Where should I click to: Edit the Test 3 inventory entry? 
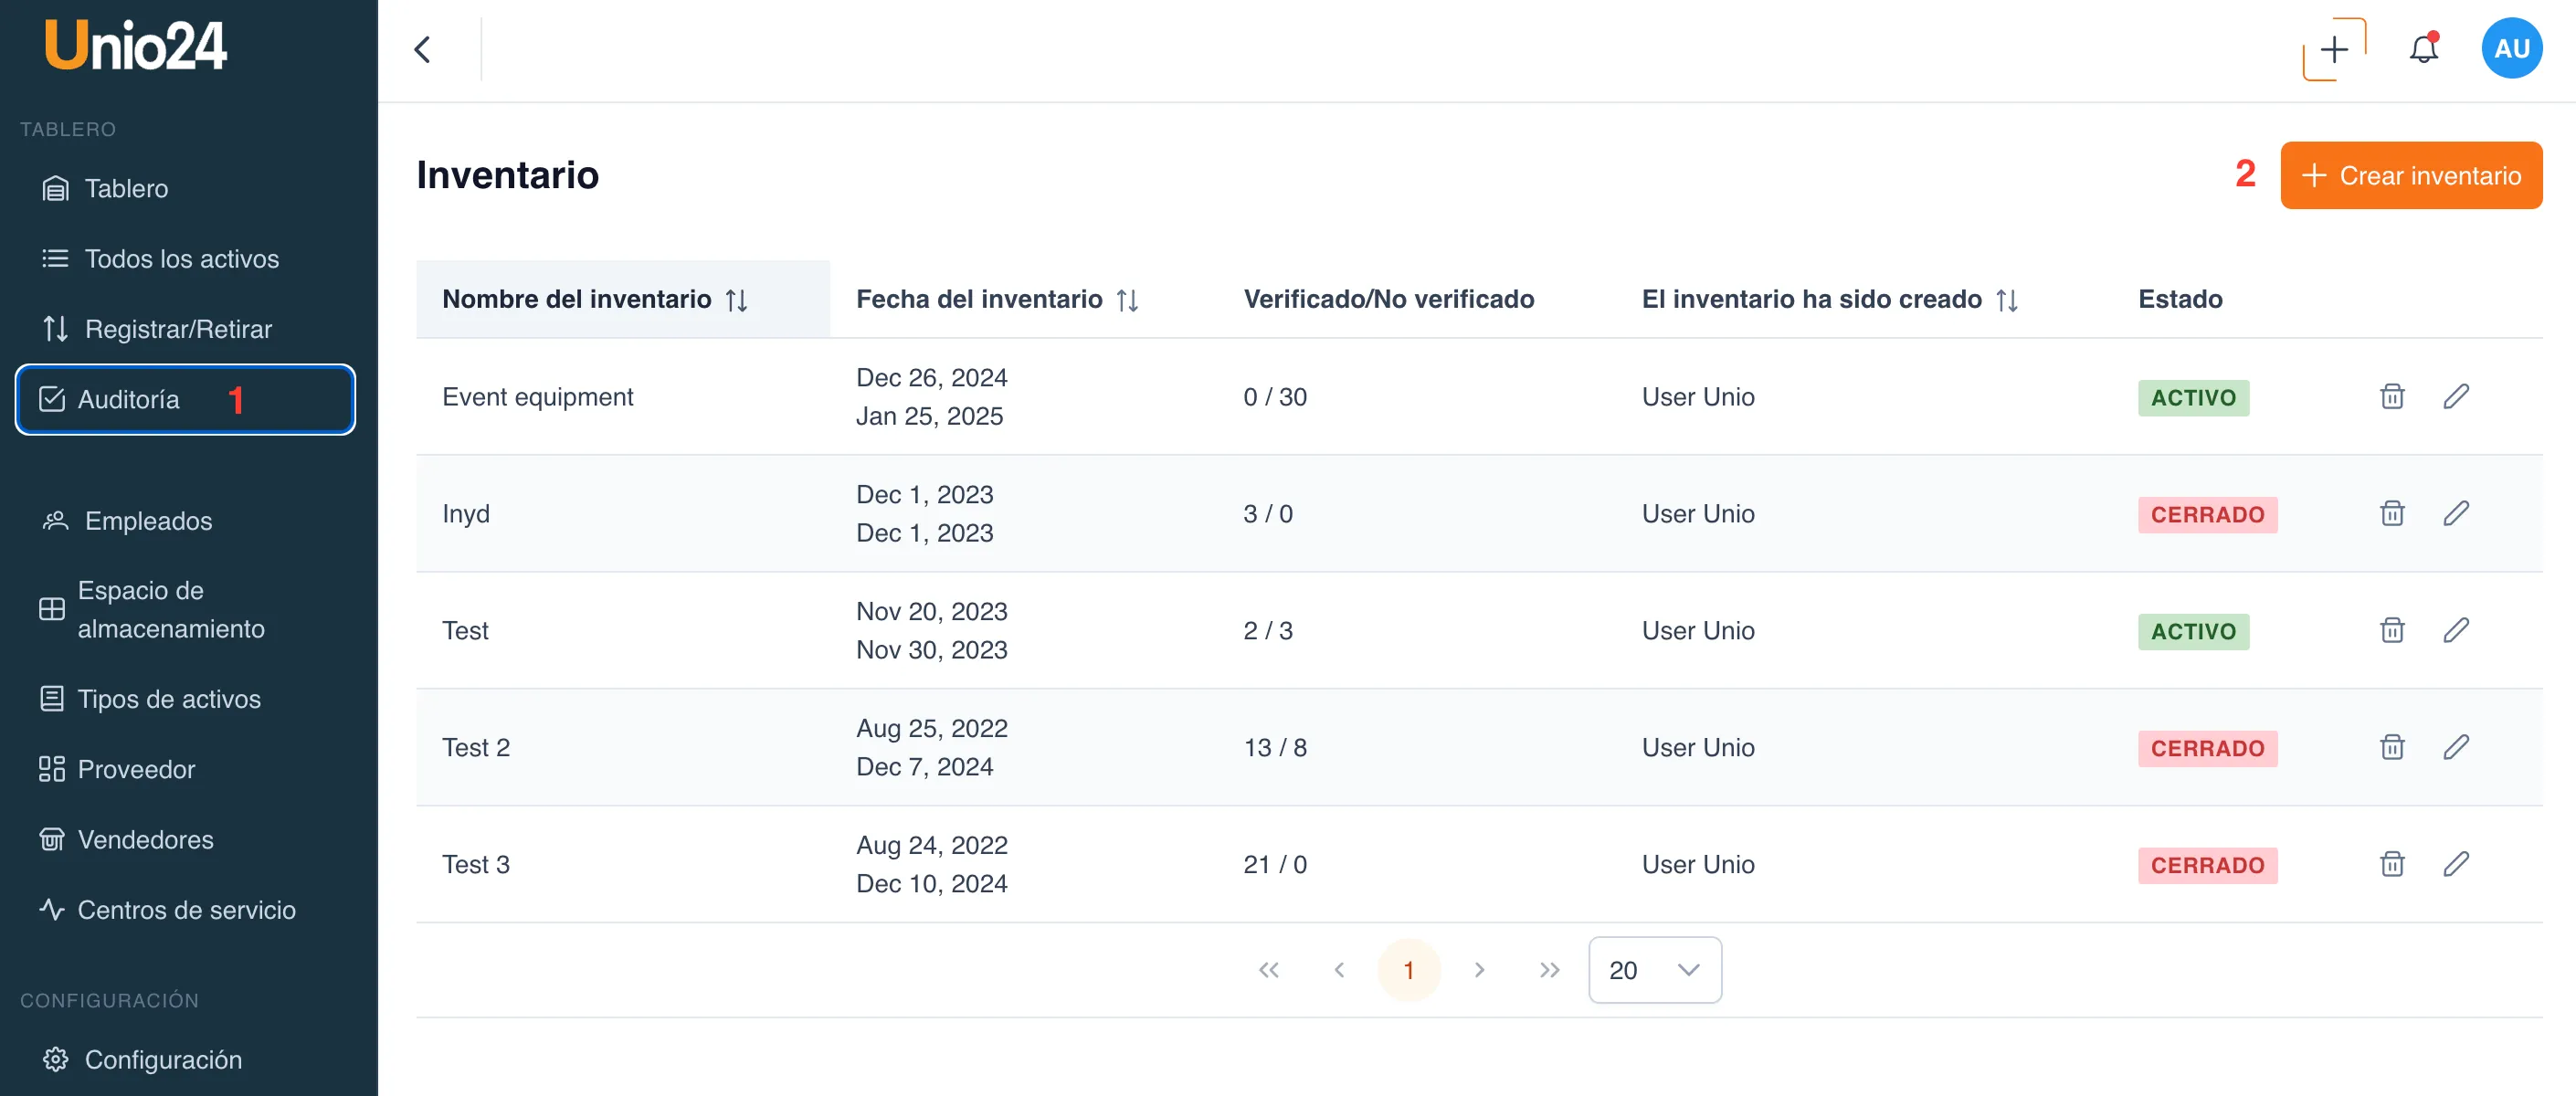click(2455, 865)
